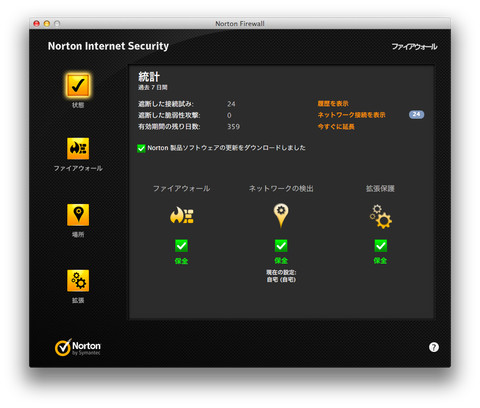This screenshot has height=408, width=480.
Task: Click green checkmark under firewall status
Action: 181,246
